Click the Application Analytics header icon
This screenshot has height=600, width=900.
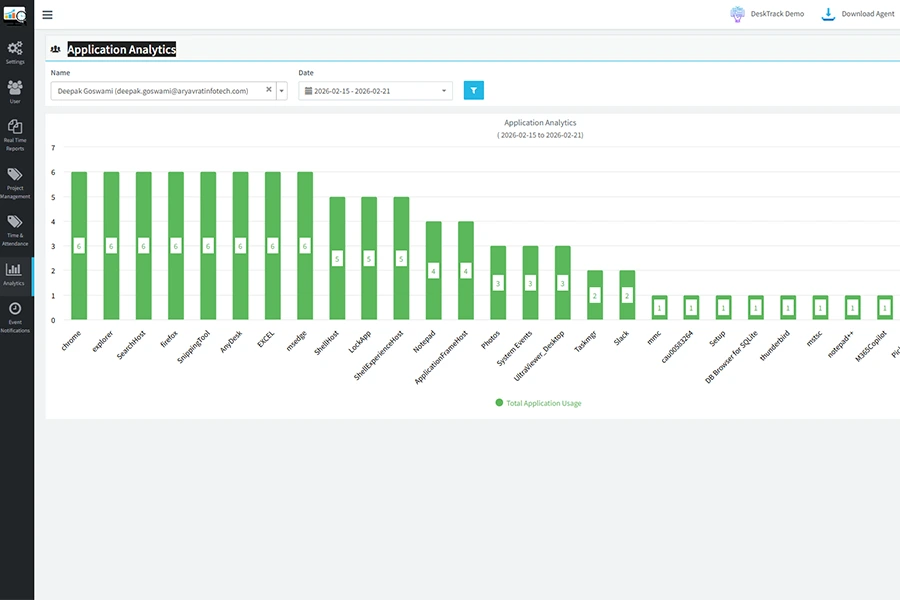click(57, 48)
